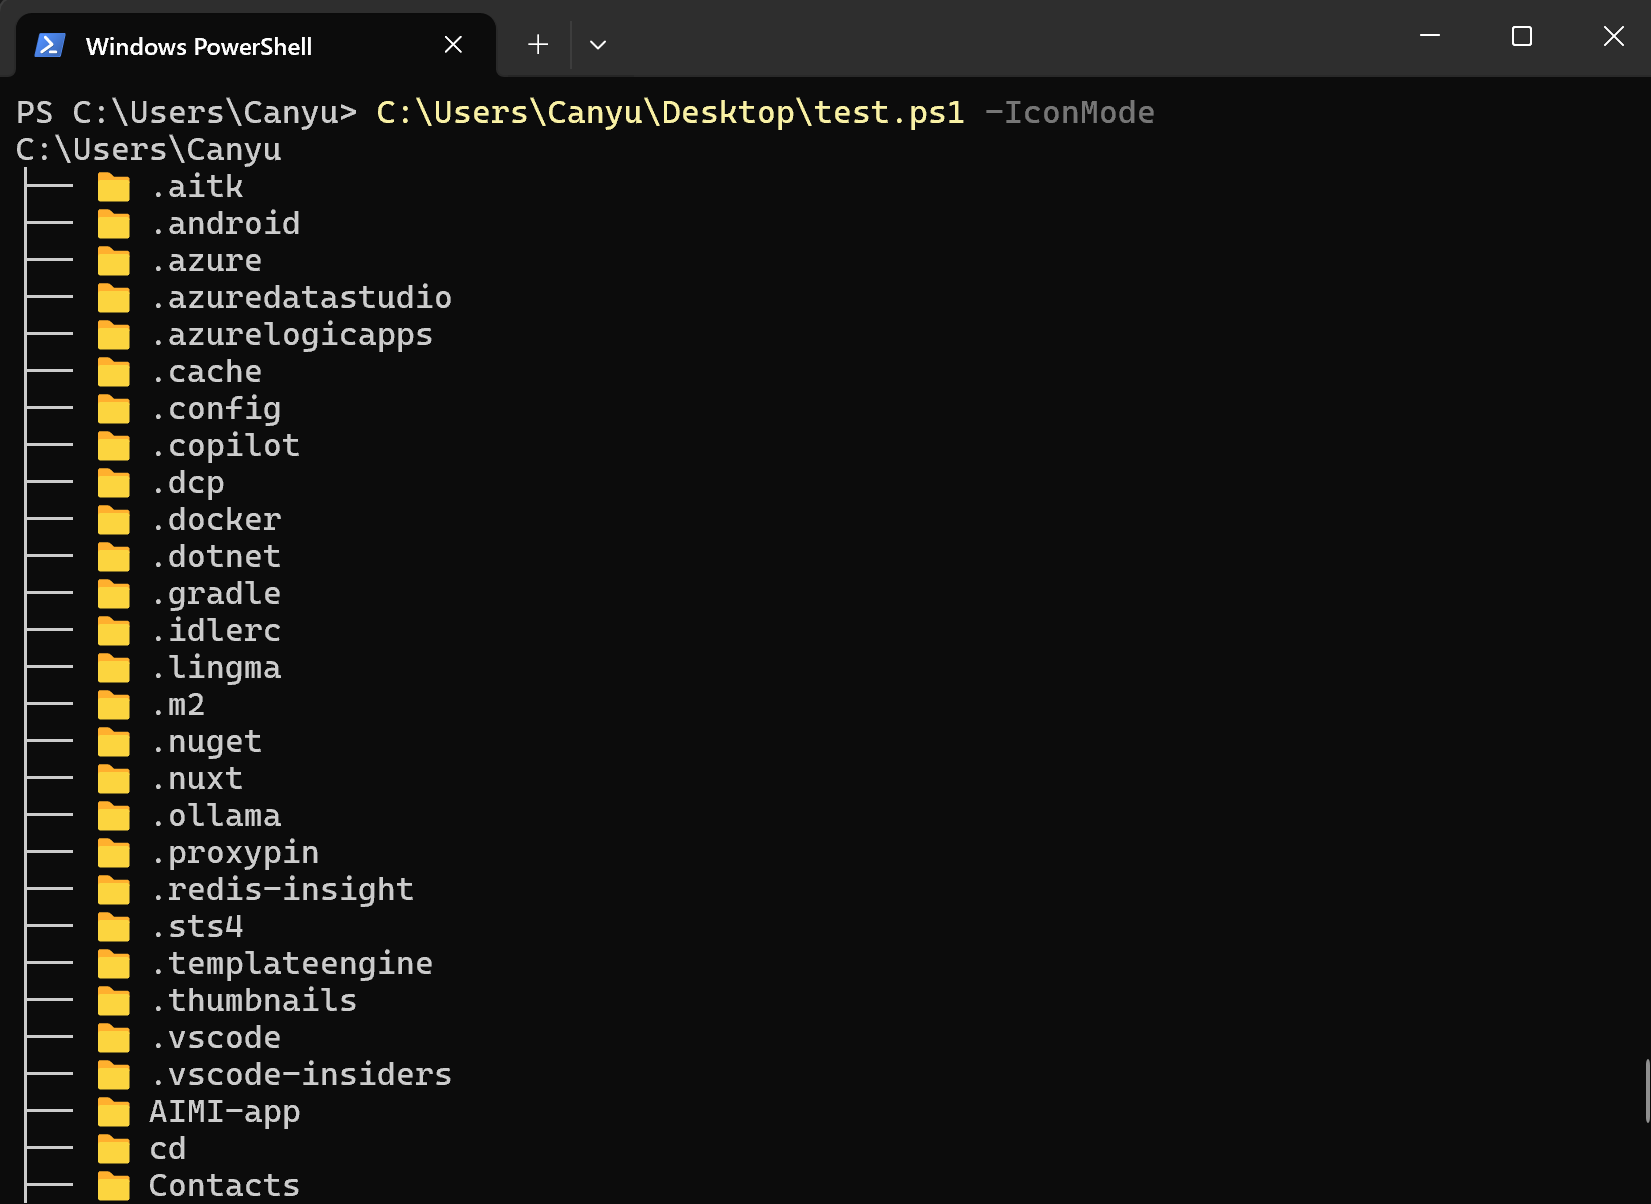Screen dimensions: 1651x1204
Task: Click the .docker folder name
Action: [x=216, y=520]
